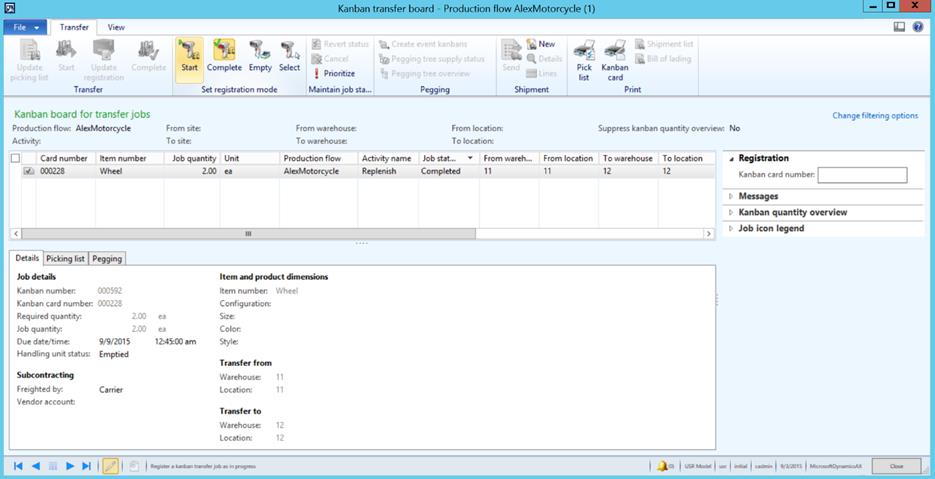Select the Replenish activity name cell
The width and height of the screenshot is (935, 479).
tap(388, 171)
